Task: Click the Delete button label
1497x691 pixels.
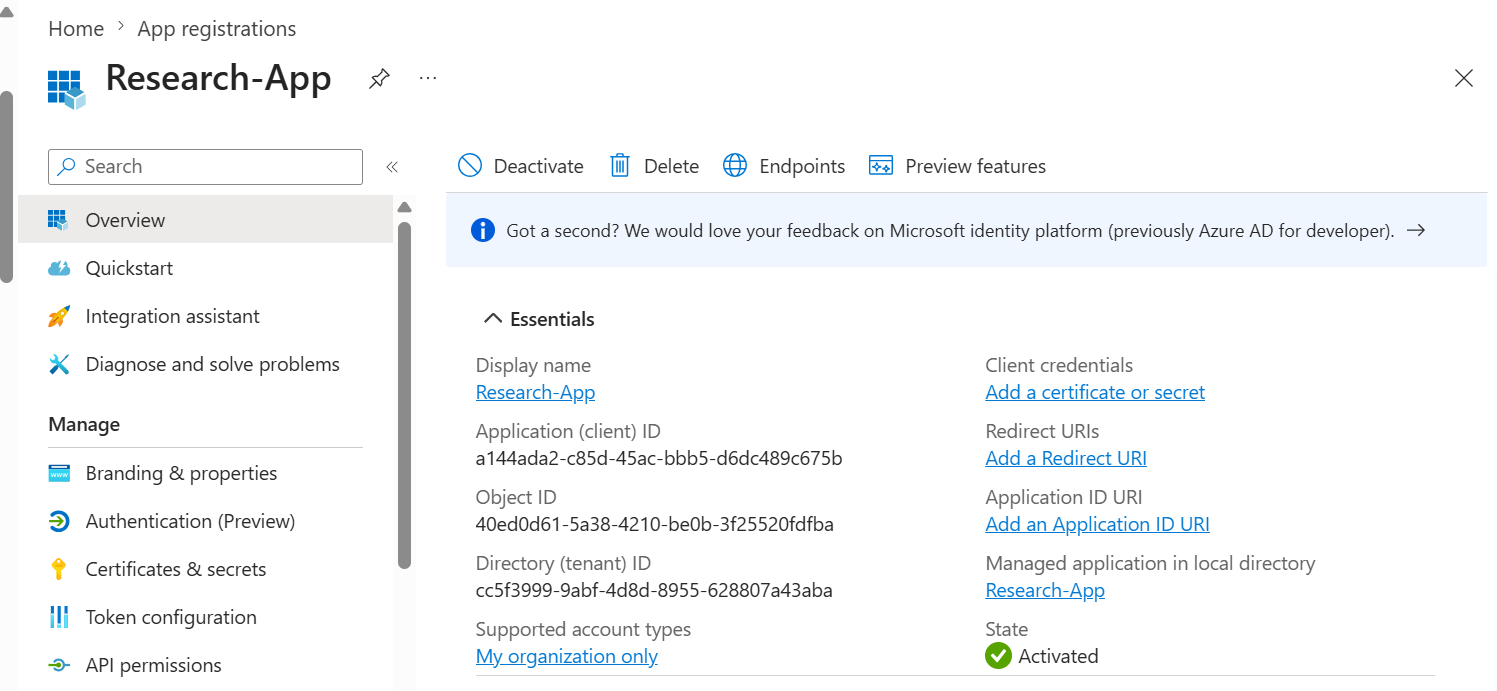Action: click(x=671, y=166)
